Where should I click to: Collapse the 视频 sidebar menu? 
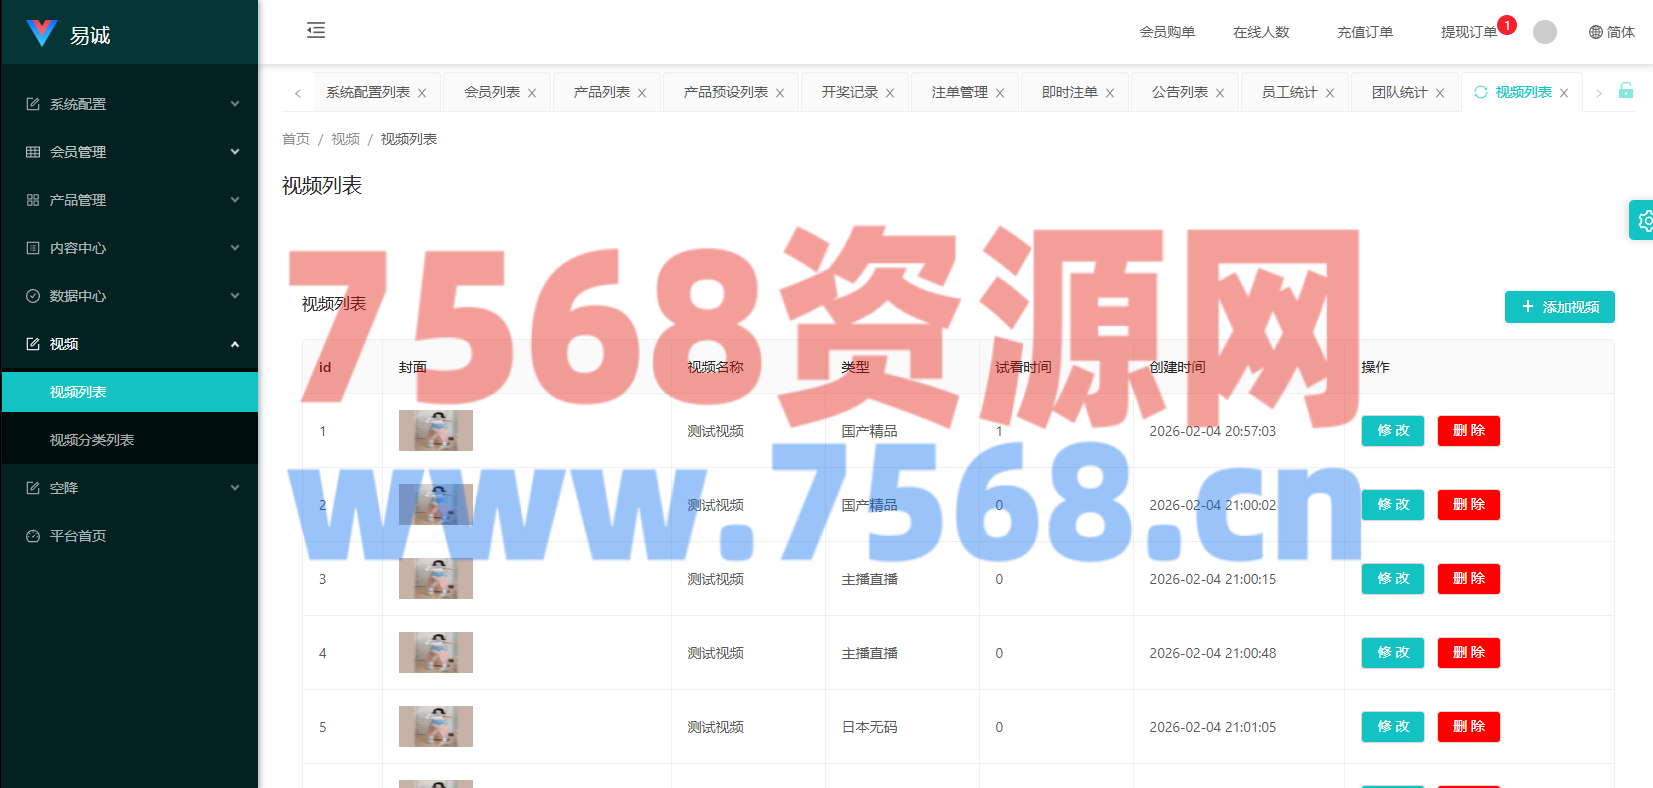coord(130,344)
